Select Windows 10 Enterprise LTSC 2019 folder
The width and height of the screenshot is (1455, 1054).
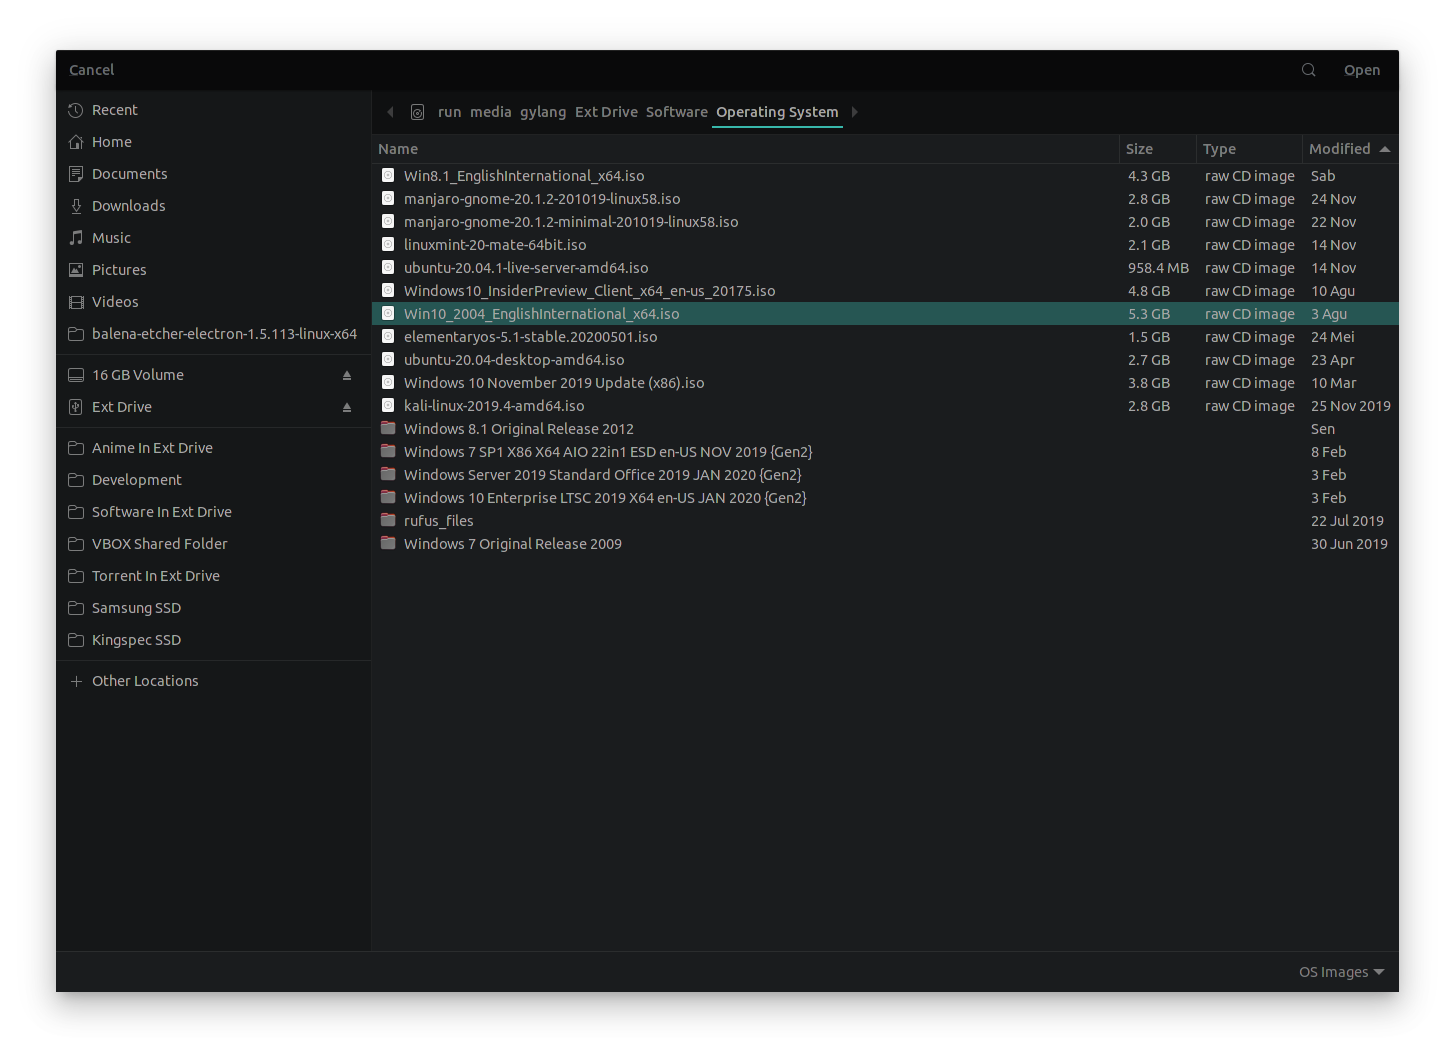click(885, 498)
